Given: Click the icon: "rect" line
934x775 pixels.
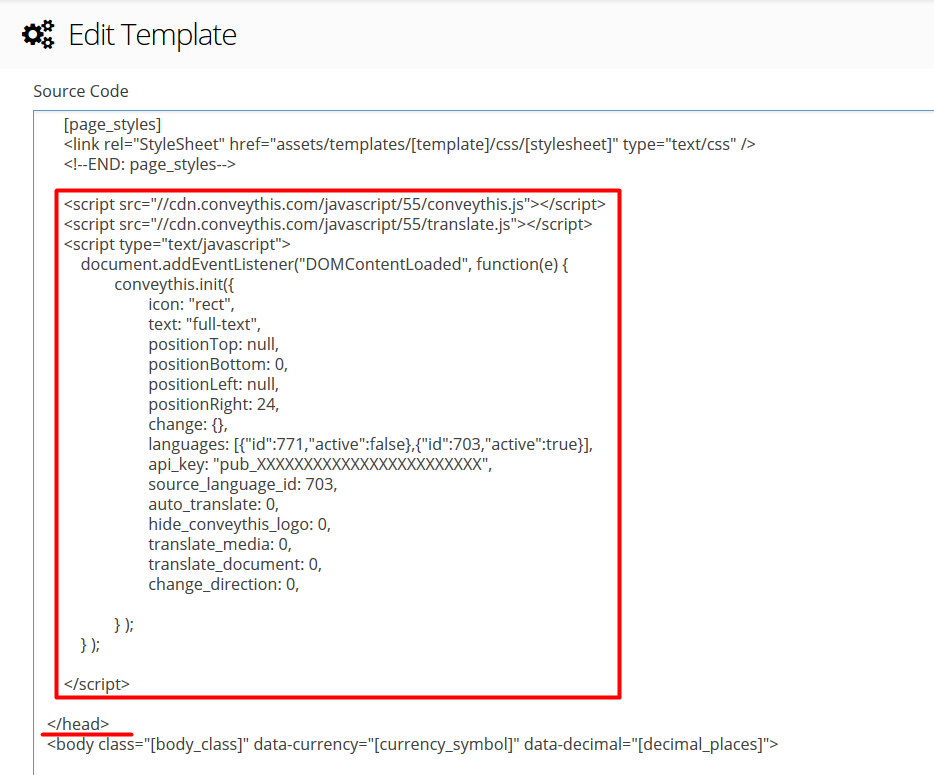Looking at the screenshot, I should click(192, 304).
